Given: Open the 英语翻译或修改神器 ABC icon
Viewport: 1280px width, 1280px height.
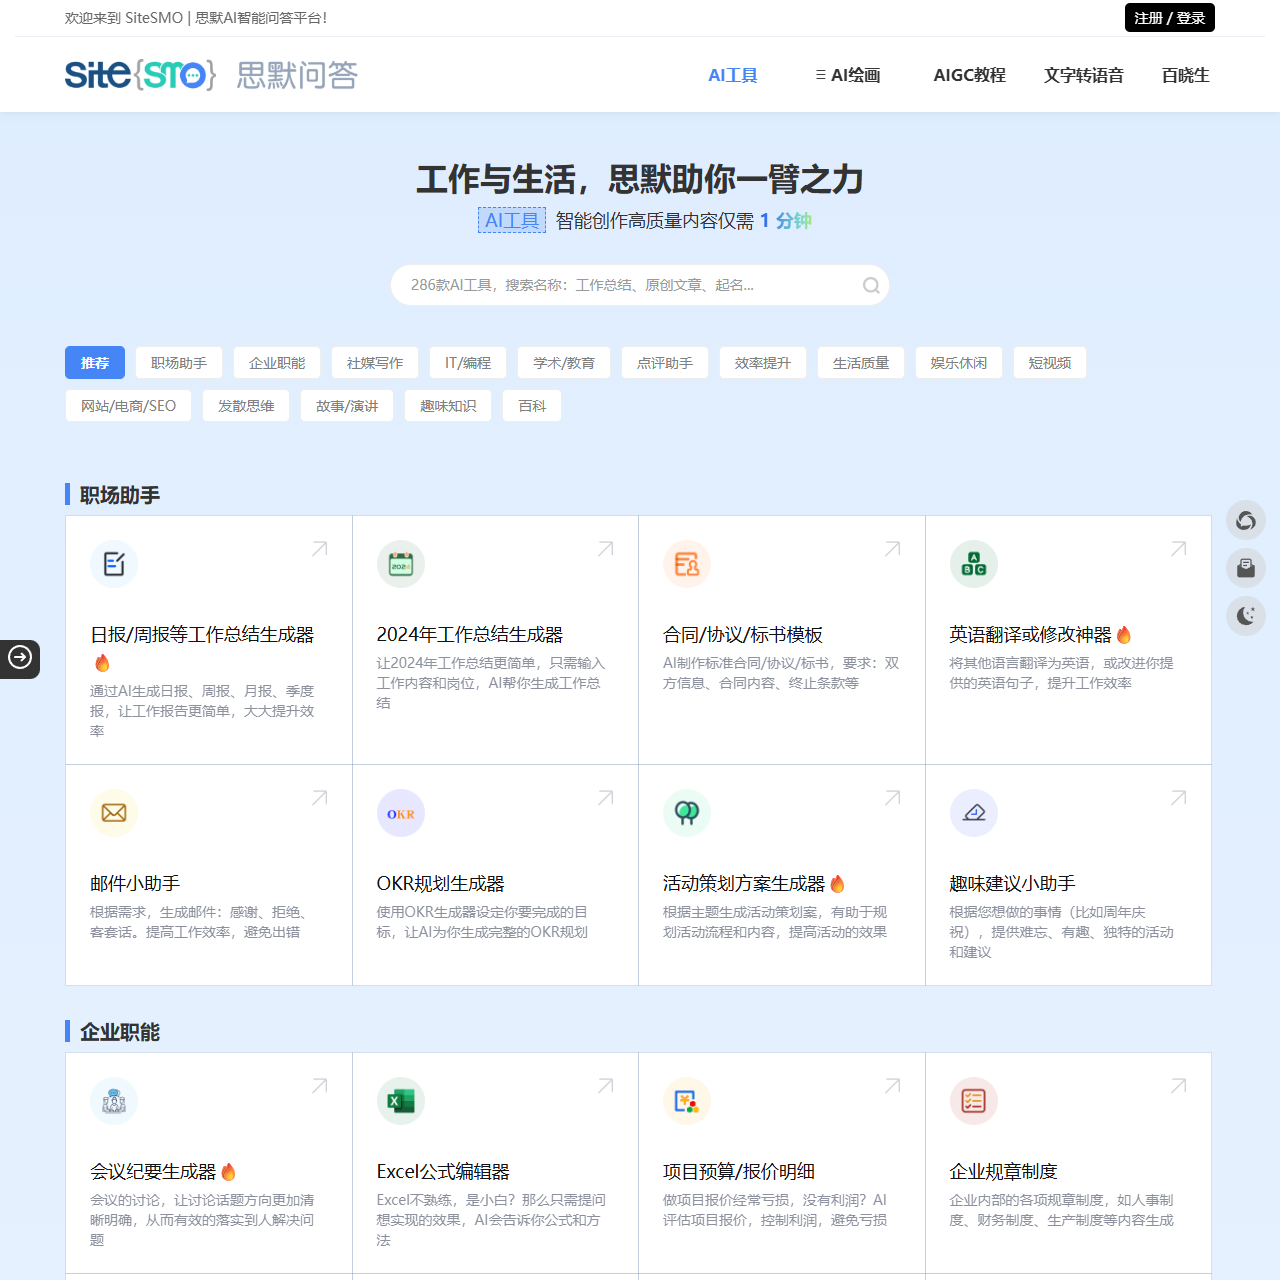Looking at the screenshot, I should pos(974,563).
